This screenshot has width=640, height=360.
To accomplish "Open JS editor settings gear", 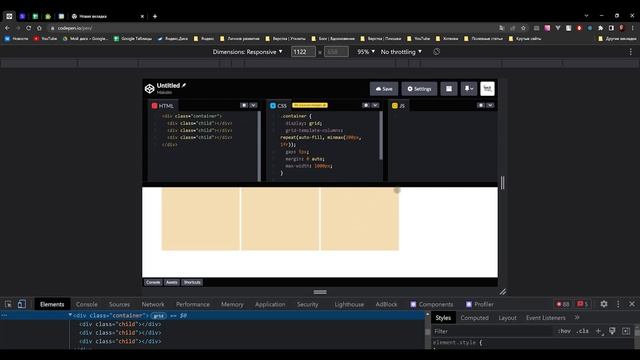I will tap(481, 105).
